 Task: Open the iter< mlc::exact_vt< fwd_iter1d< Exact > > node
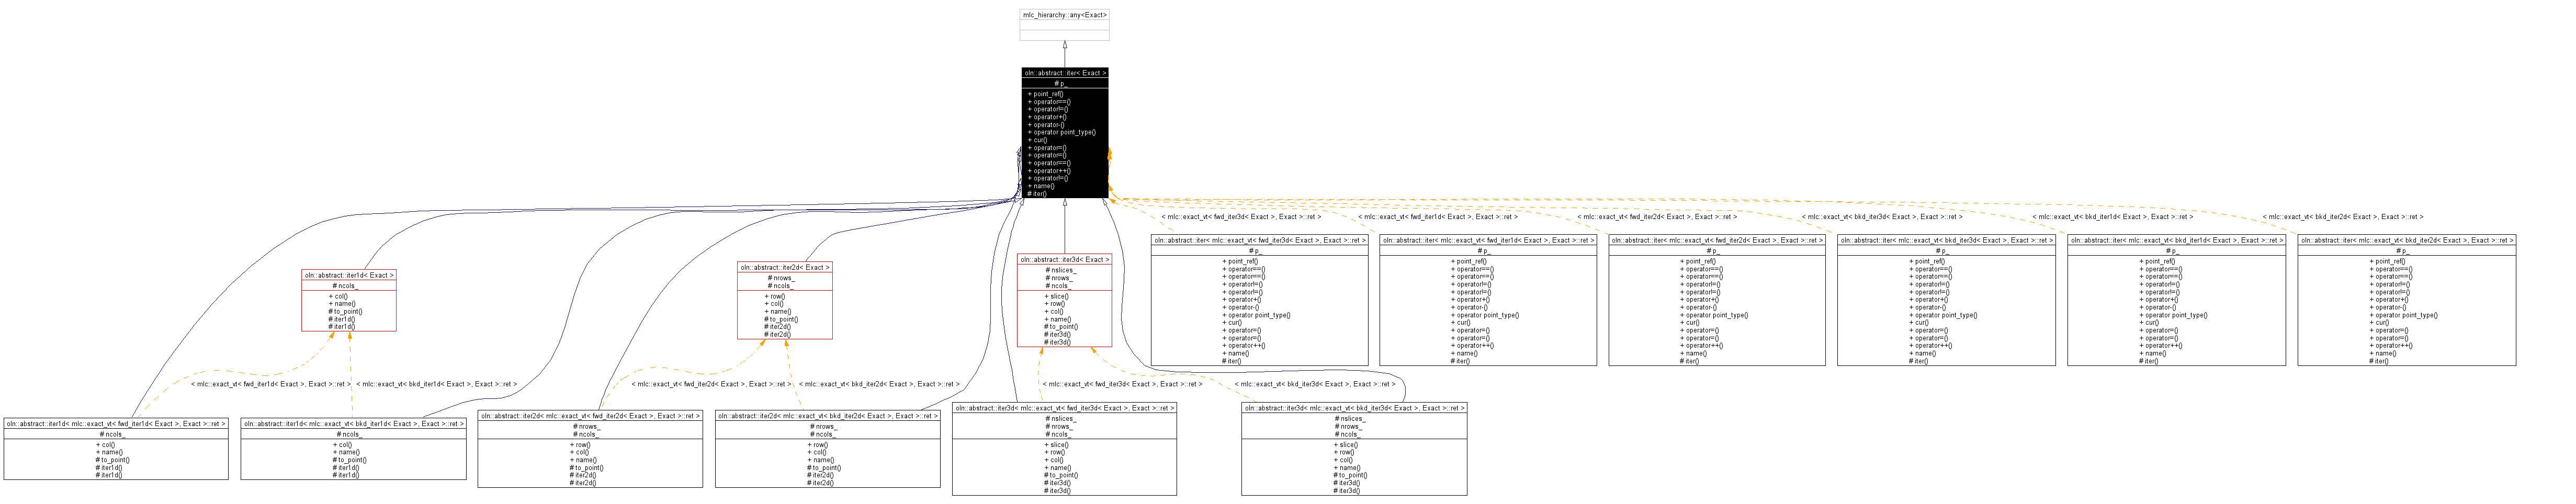click(x=1488, y=300)
